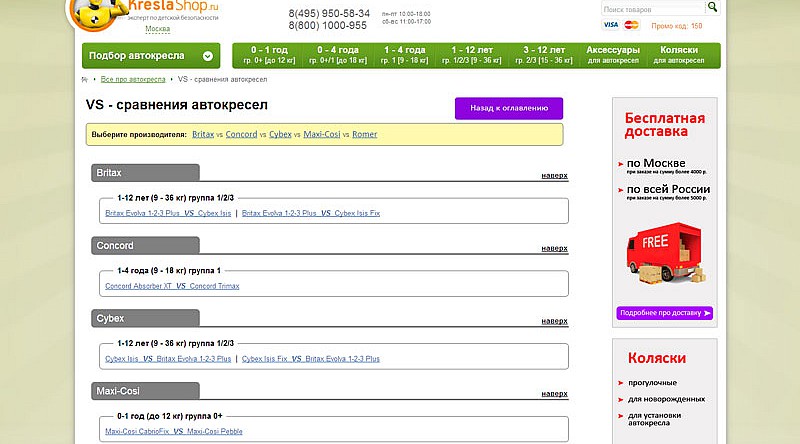Jump to Cybex in manufacturer list
Screen dimensions: 800x444
(279, 134)
